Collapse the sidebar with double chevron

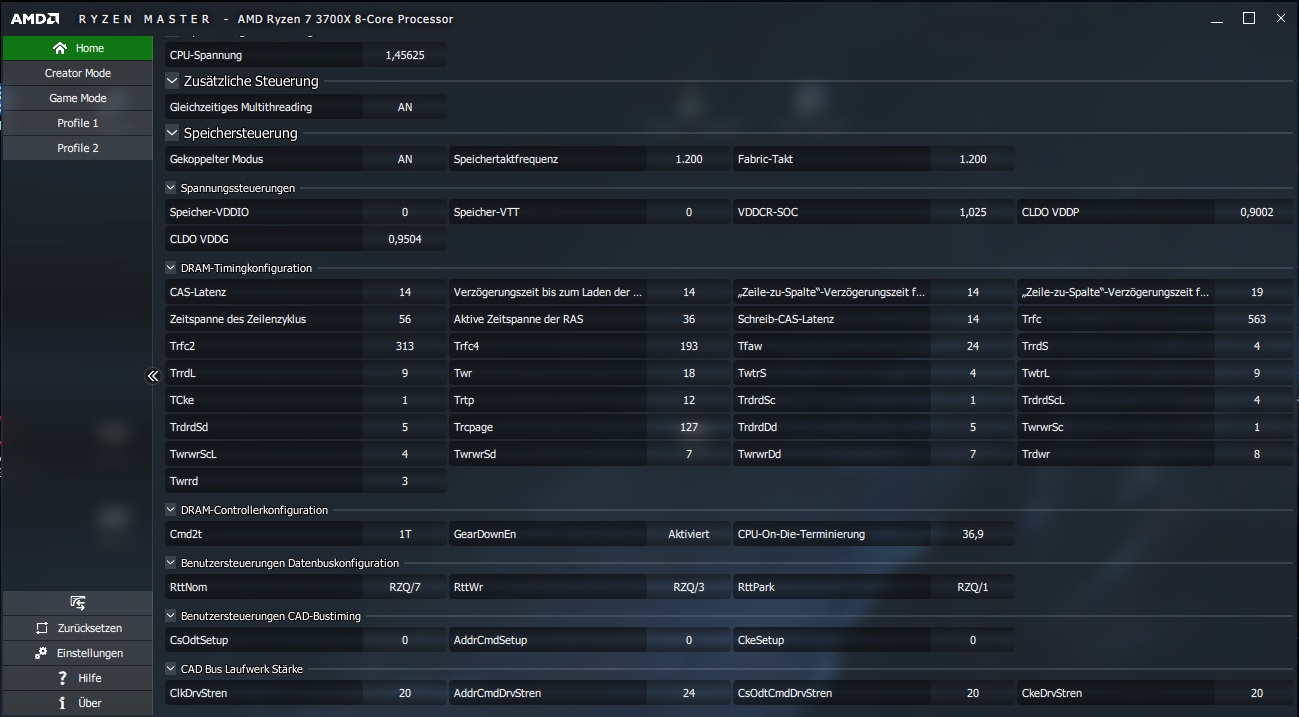[x=153, y=376]
